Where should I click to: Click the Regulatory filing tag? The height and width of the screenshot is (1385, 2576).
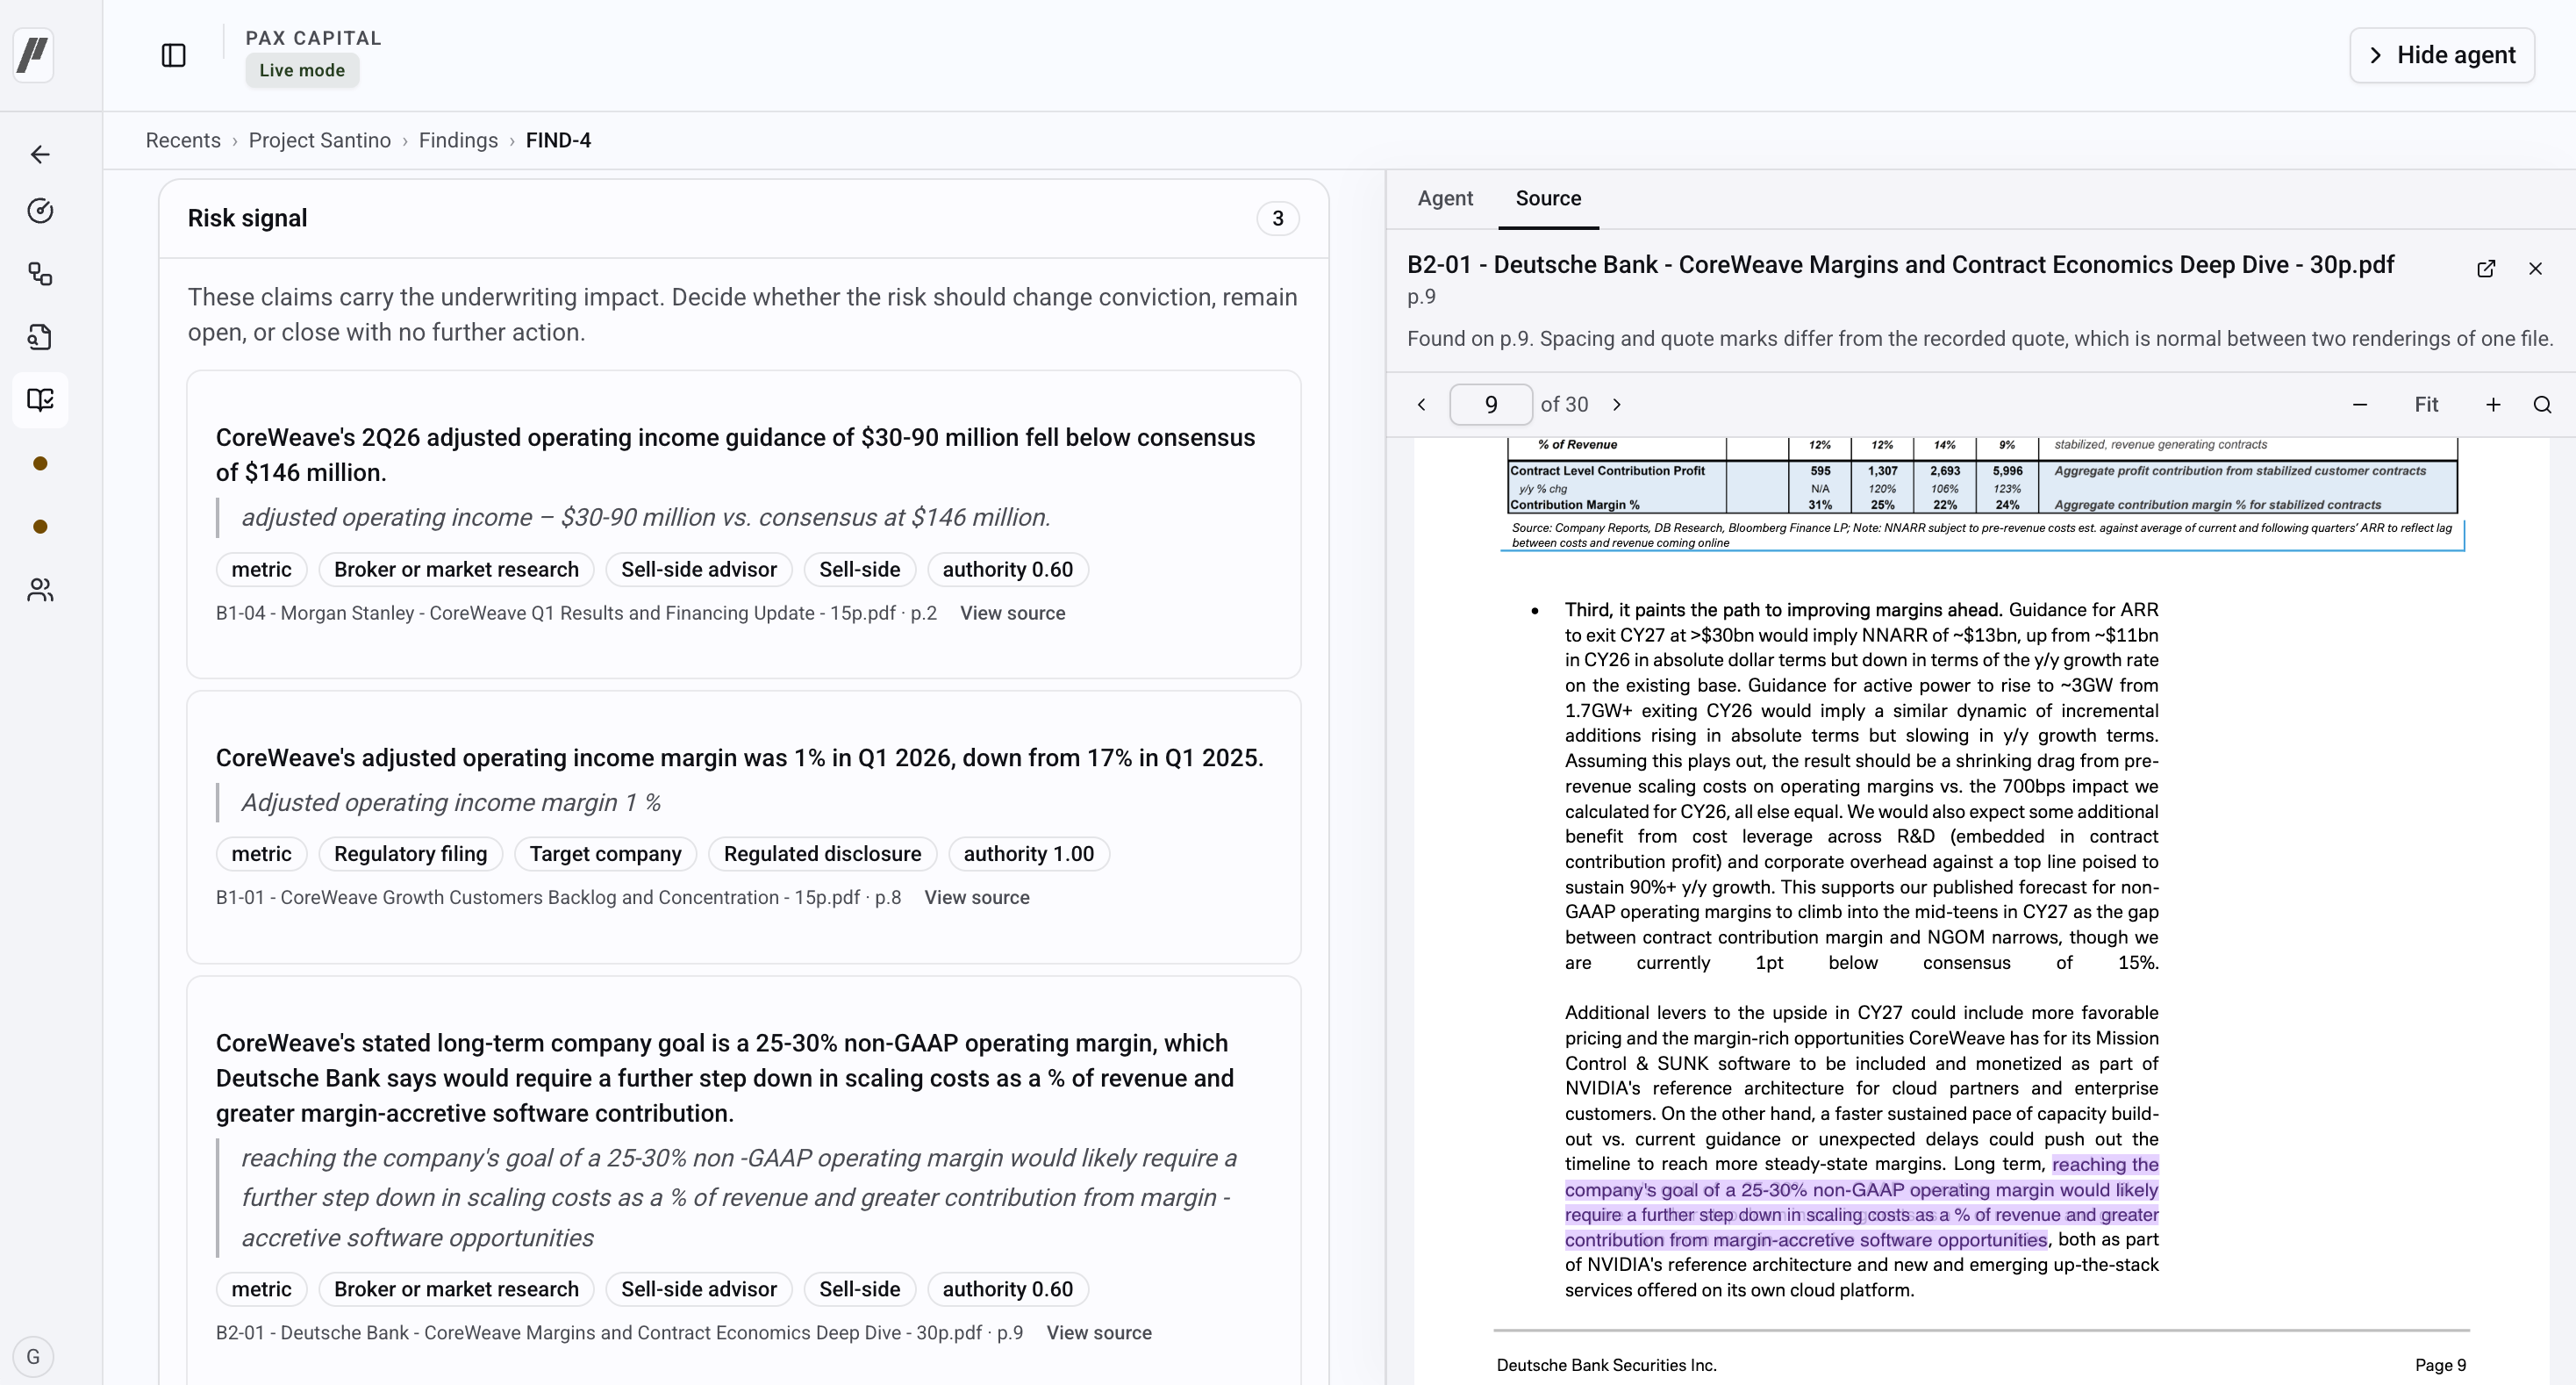pos(410,853)
